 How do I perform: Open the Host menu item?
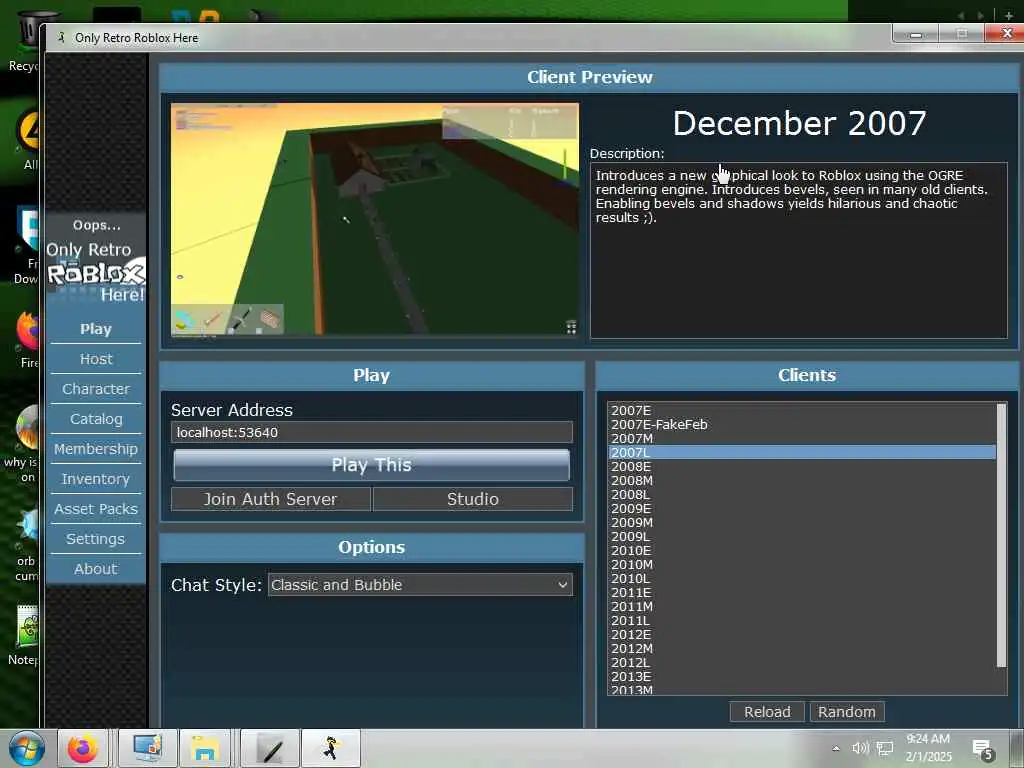pyautogui.click(x=96, y=359)
